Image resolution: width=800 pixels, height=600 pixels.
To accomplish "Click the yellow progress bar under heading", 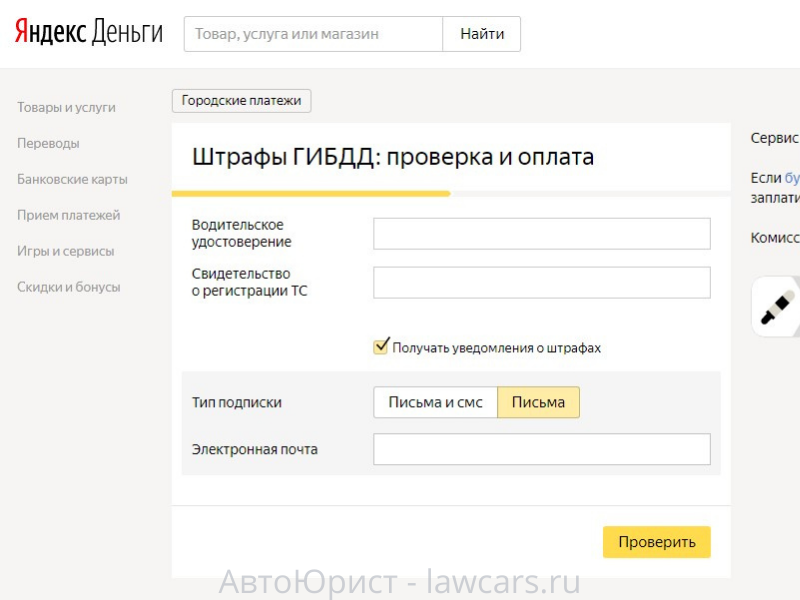I will [311, 194].
